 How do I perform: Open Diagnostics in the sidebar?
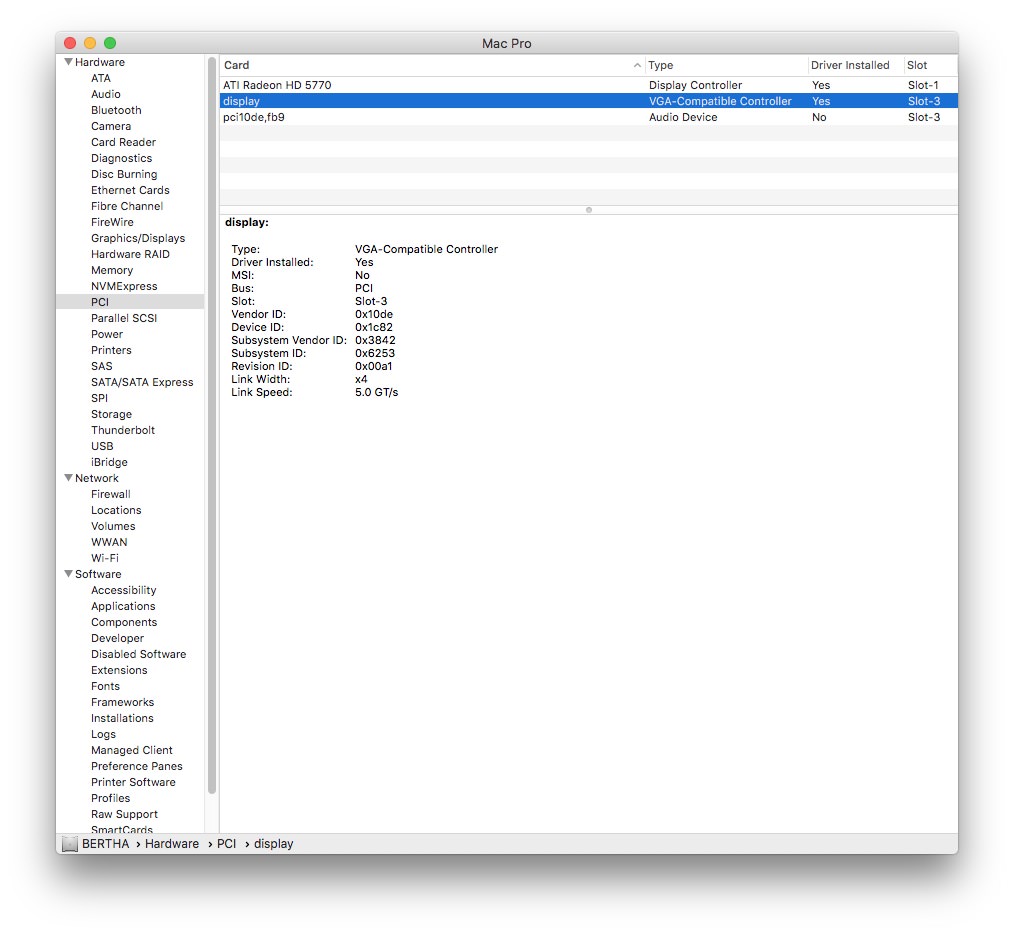pyautogui.click(x=121, y=158)
